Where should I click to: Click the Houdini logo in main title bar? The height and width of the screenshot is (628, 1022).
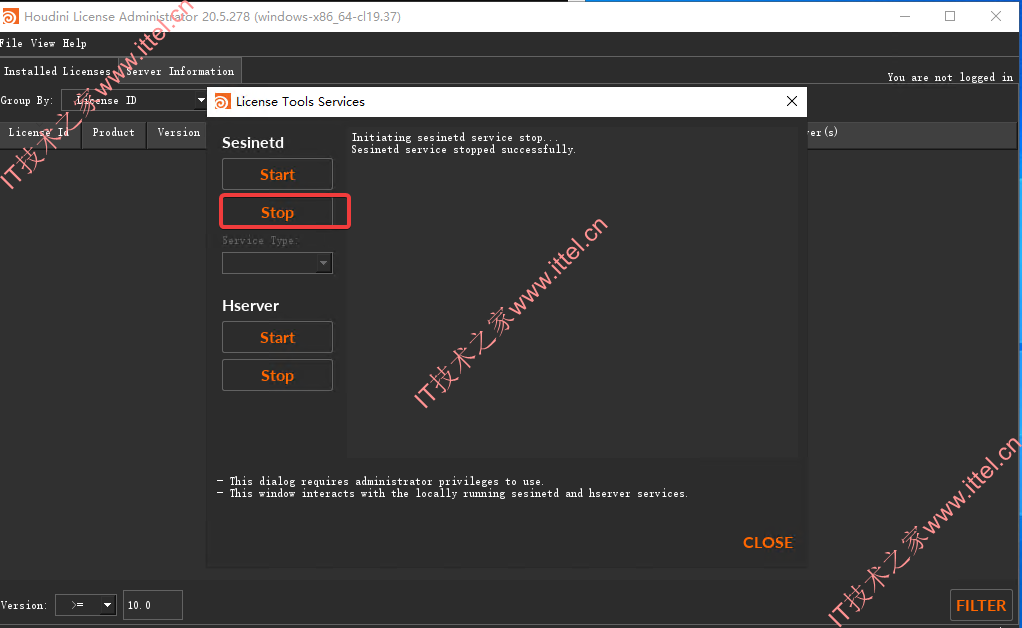(x=10, y=16)
